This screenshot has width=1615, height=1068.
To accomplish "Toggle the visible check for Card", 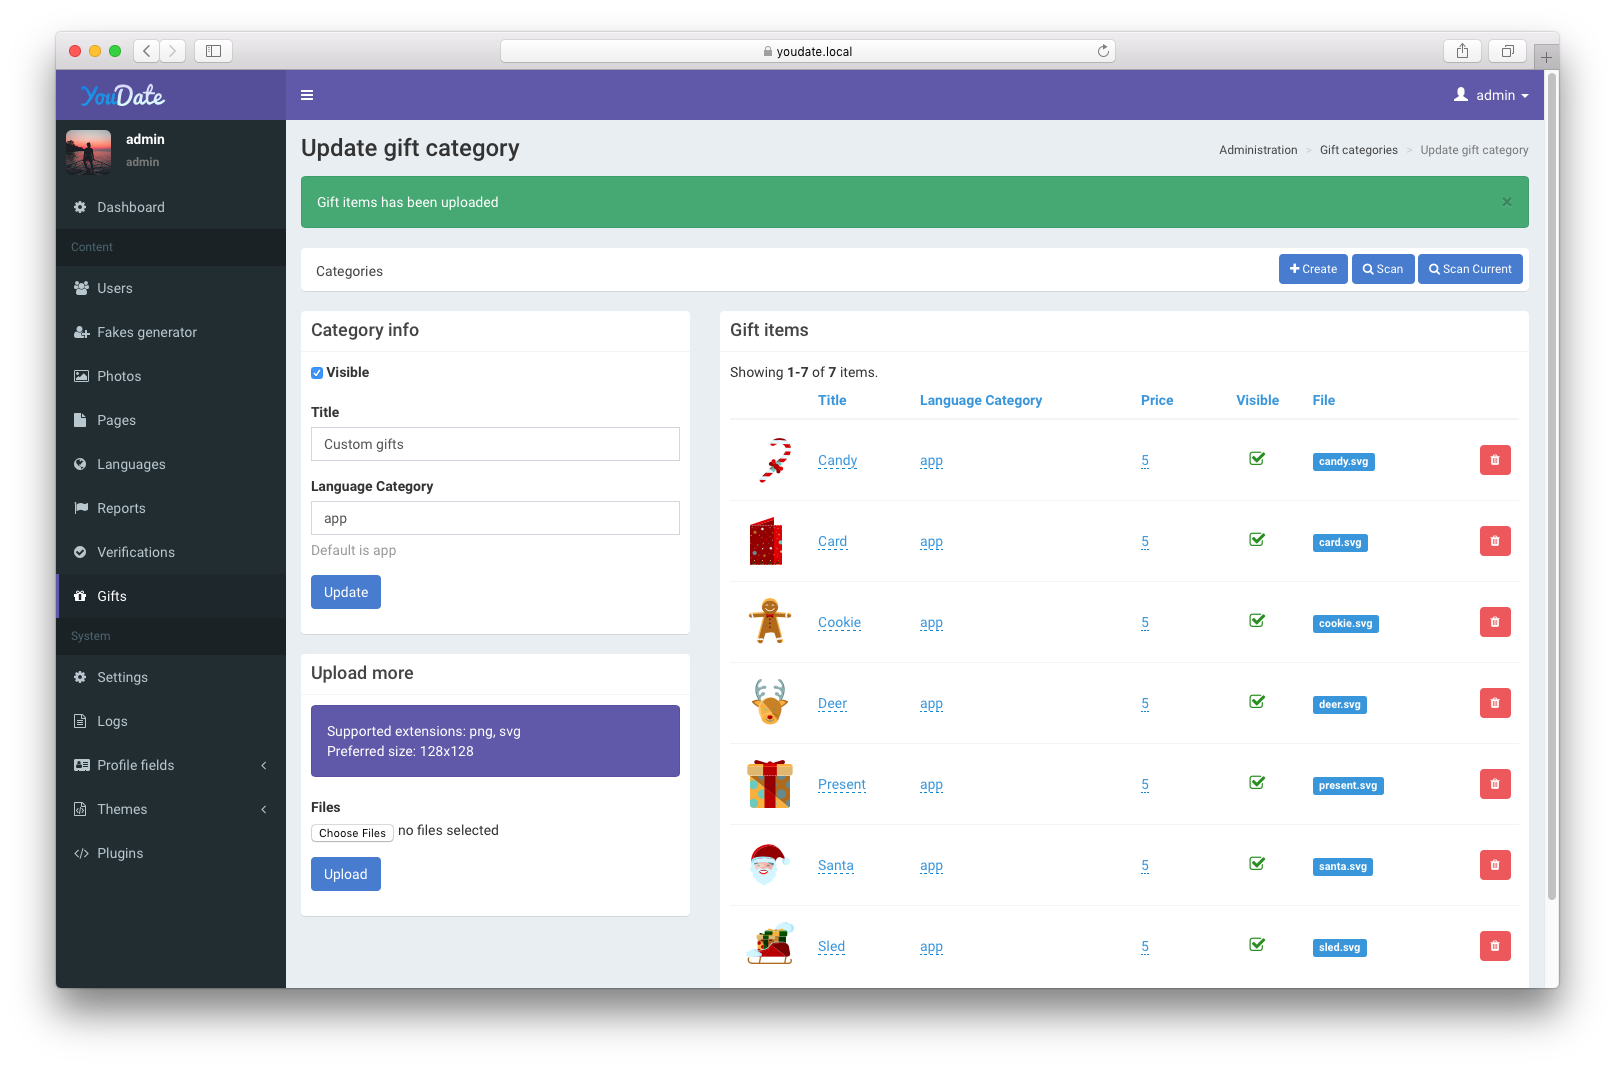I will (x=1257, y=540).
